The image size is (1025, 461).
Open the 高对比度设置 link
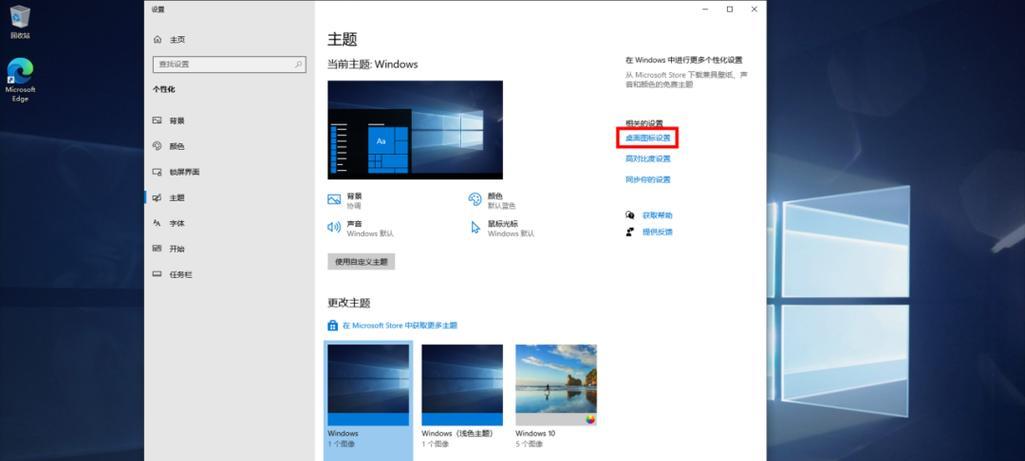click(648, 159)
